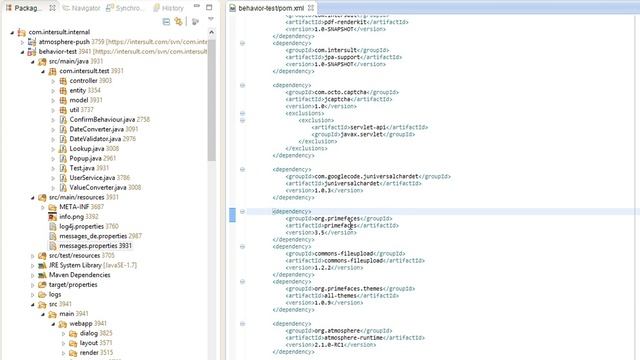Select logs folder
This screenshot has width=640, height=360.
pyautogui.click(x=50, y=295)
